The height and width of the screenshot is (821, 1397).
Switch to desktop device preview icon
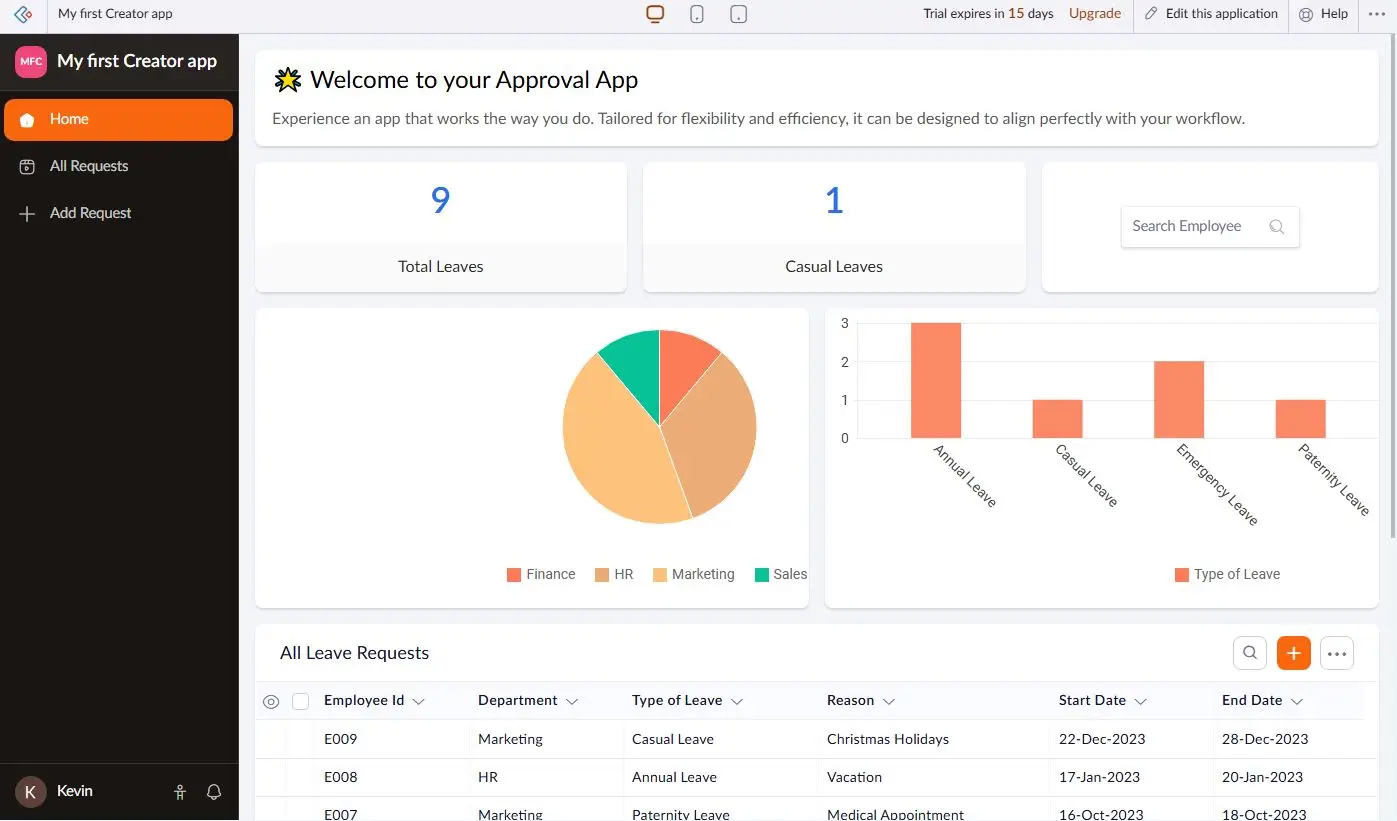pyautogui.click(x=655, y=14)
